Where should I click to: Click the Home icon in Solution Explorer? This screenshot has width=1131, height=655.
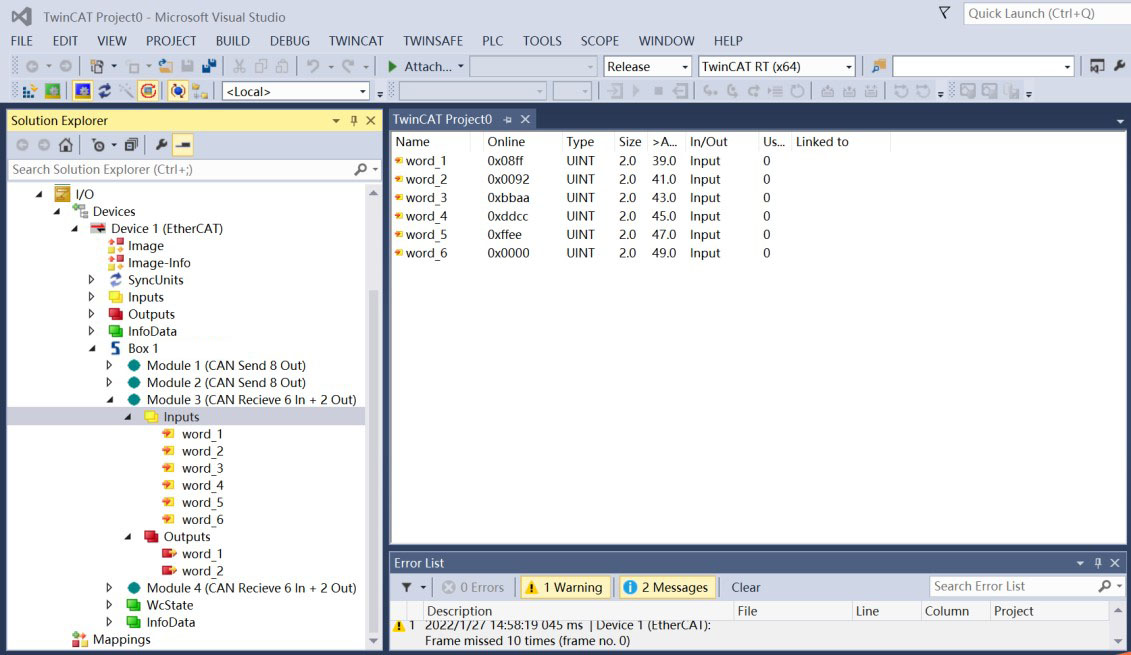[x=66, y=145]
